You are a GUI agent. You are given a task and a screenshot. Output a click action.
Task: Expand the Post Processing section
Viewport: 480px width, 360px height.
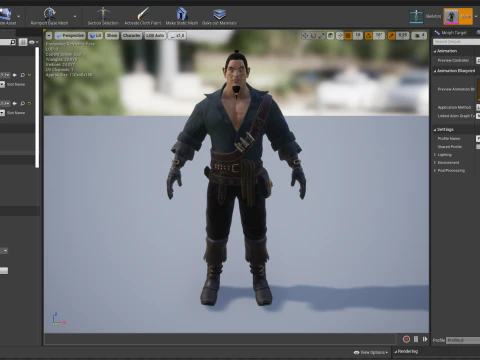[435, 171]
